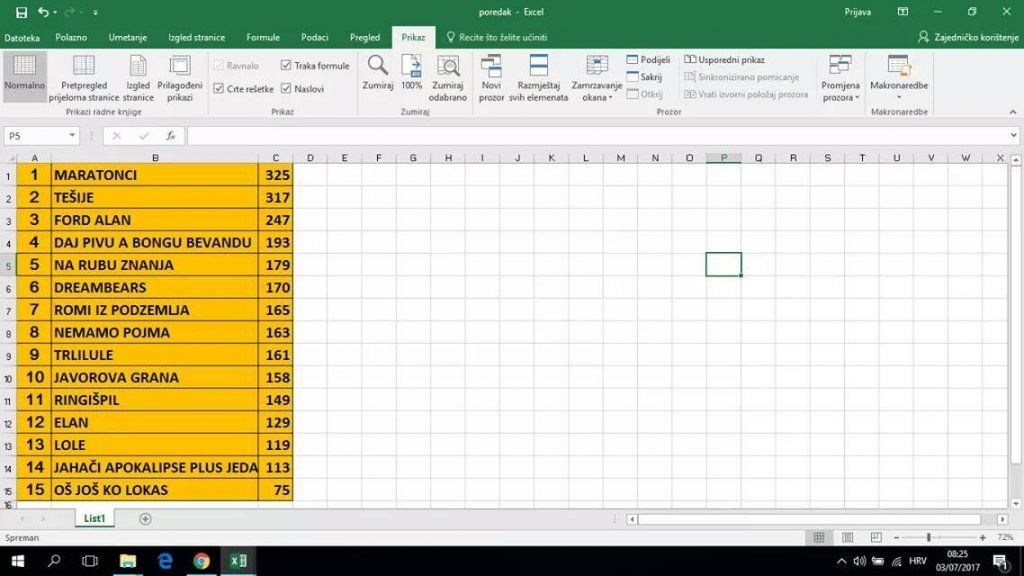
Task: Toggle the Crte rešetke checkbox
Action: [x=219, y=89]
